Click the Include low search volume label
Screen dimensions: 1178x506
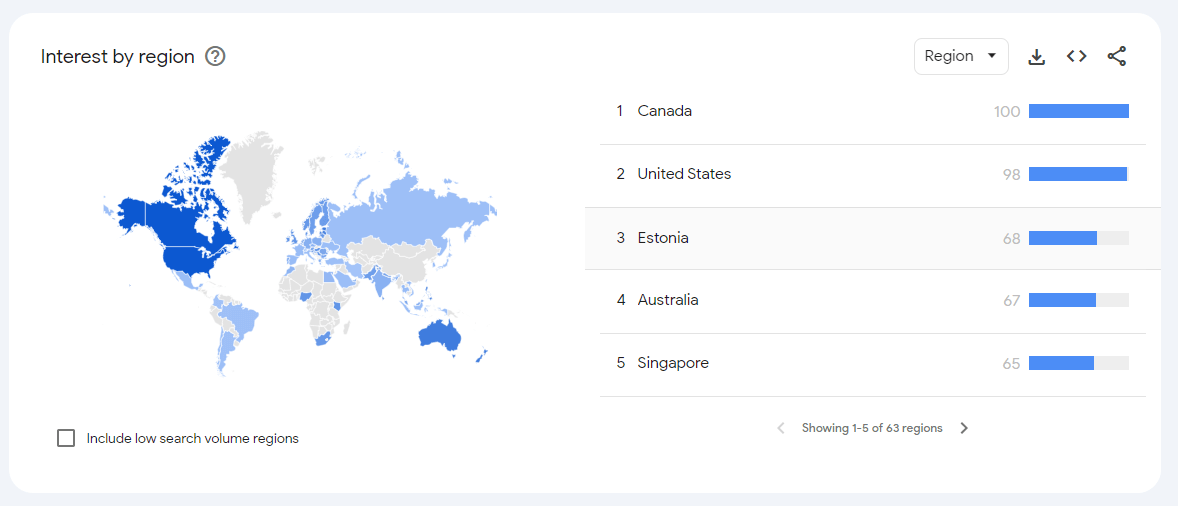coord(192,438)
